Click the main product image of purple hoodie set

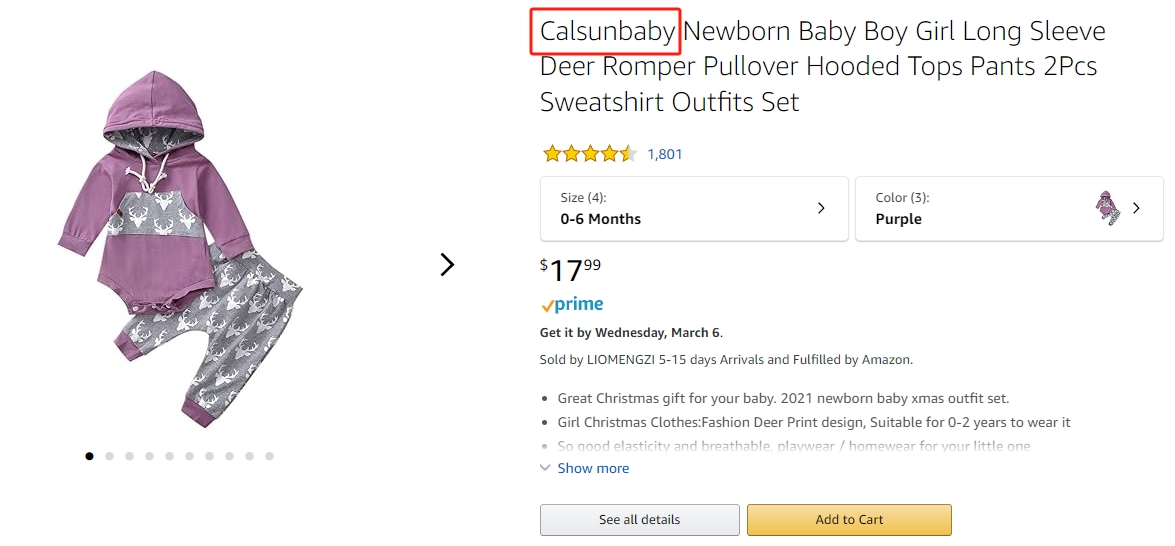[x=180, y=249]
